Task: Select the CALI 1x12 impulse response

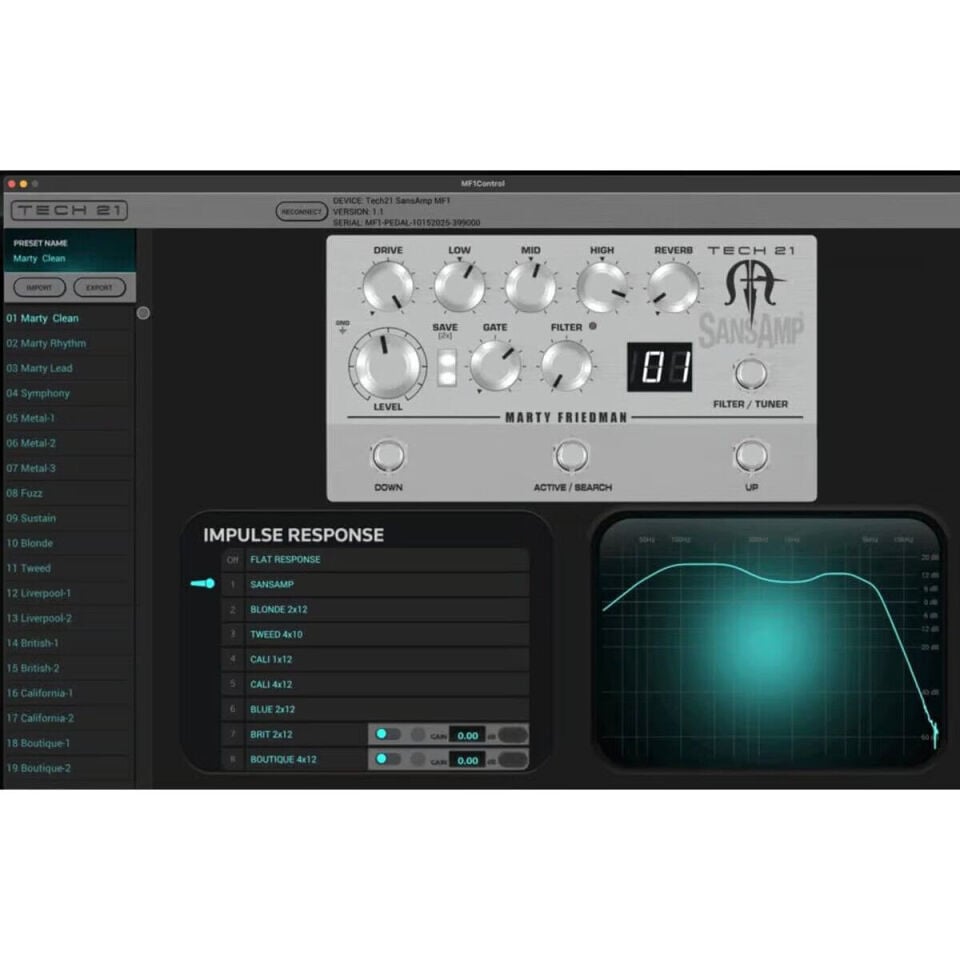Action: tap(375, 659)
